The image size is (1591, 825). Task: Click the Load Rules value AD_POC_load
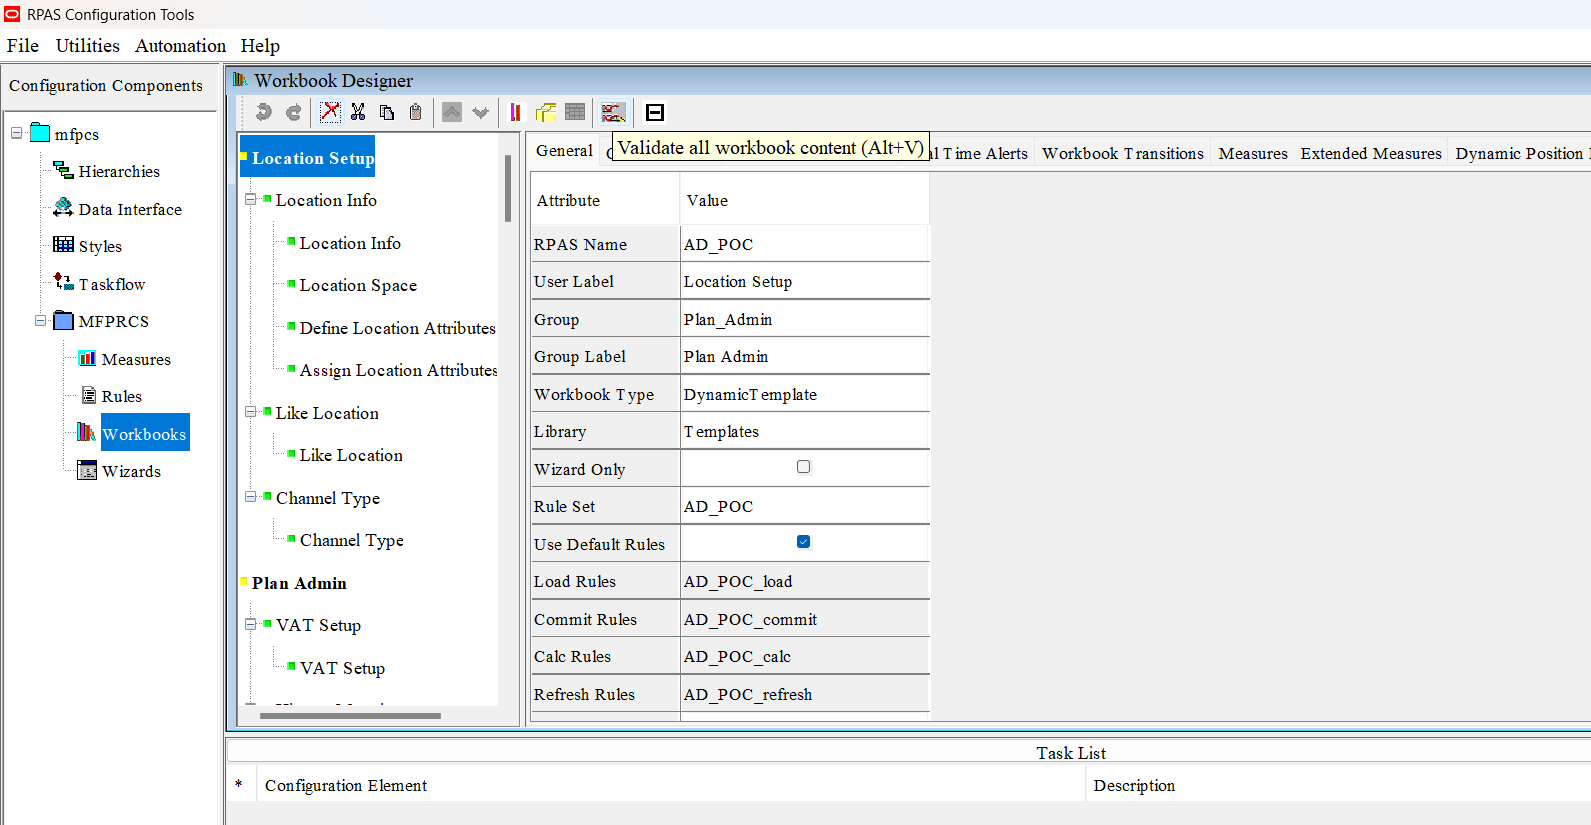[805, 581]
